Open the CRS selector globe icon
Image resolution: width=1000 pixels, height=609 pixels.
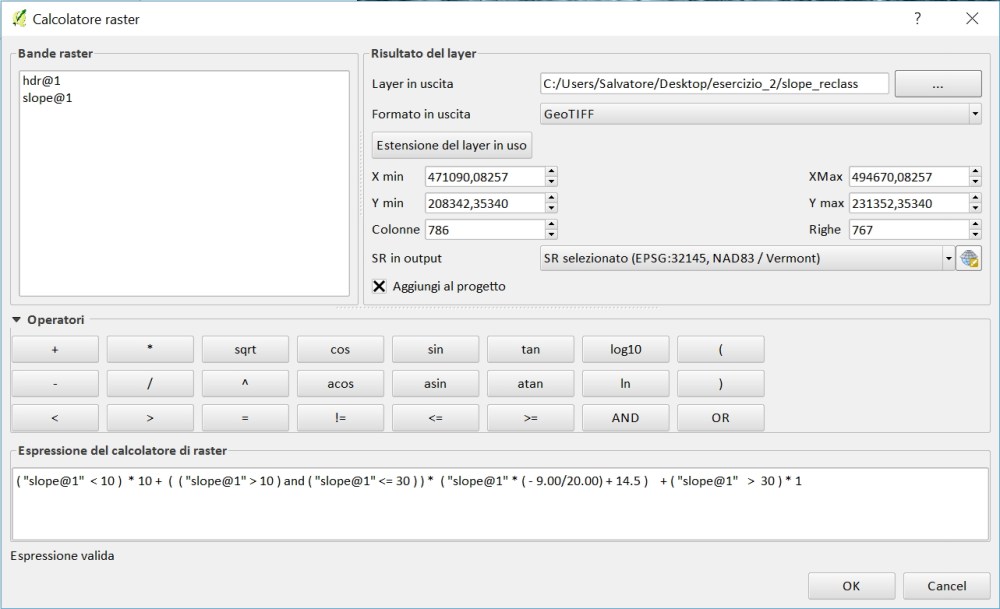click(969, 258)
